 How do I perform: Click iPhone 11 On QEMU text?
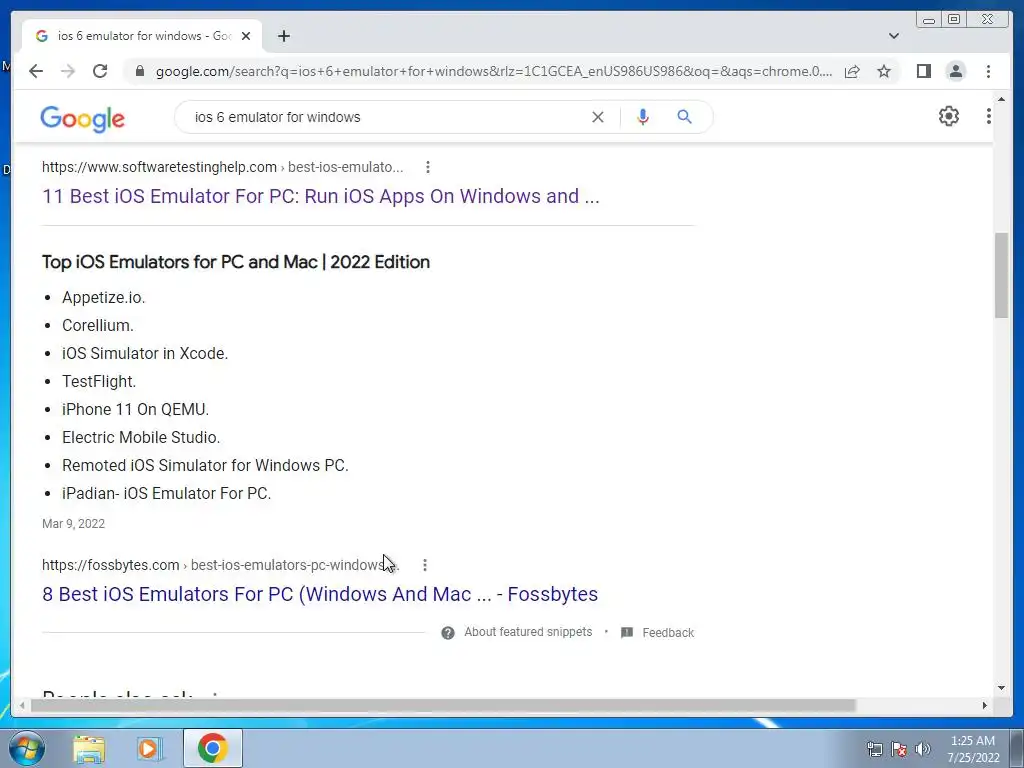135,409
